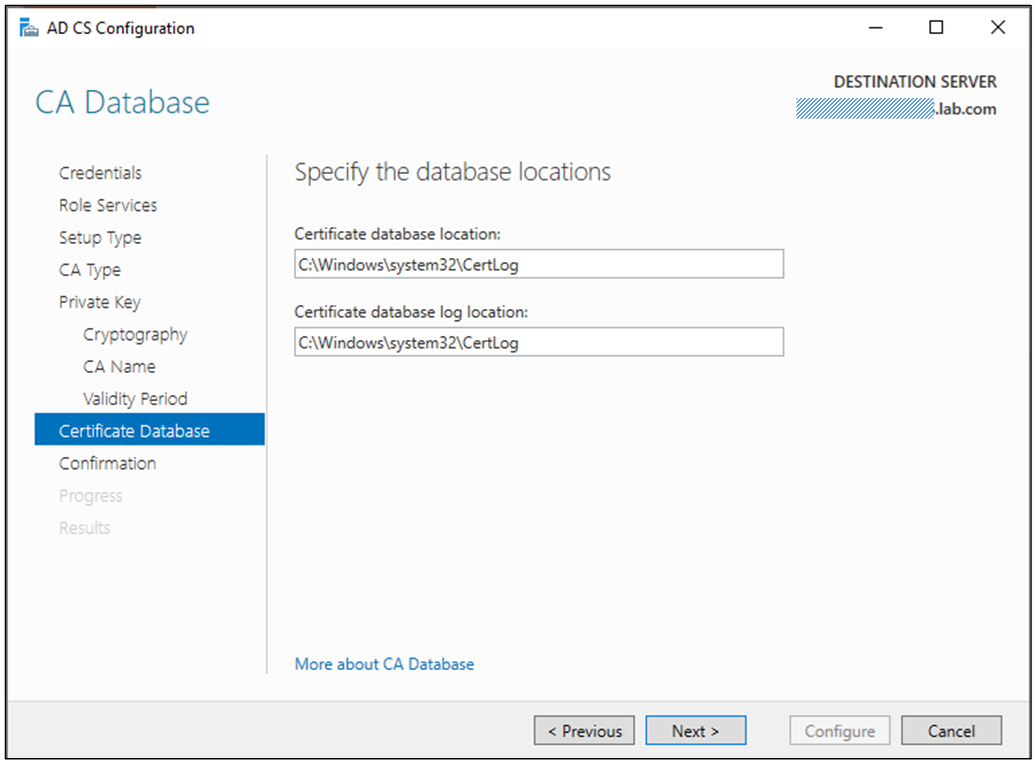The width and height of the screenshot is (1035, 762).
Task: Open the Confirmation step
Action: tap(107, 463)
